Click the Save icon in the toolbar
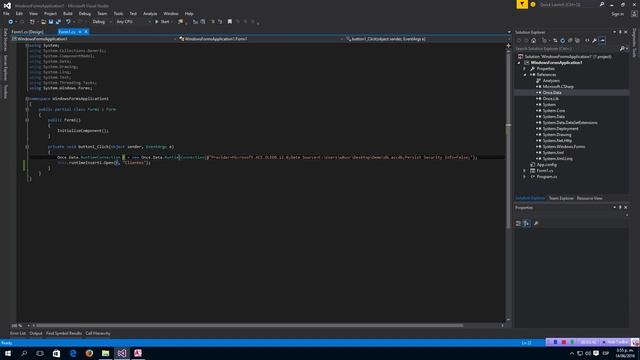 (51, 22)
